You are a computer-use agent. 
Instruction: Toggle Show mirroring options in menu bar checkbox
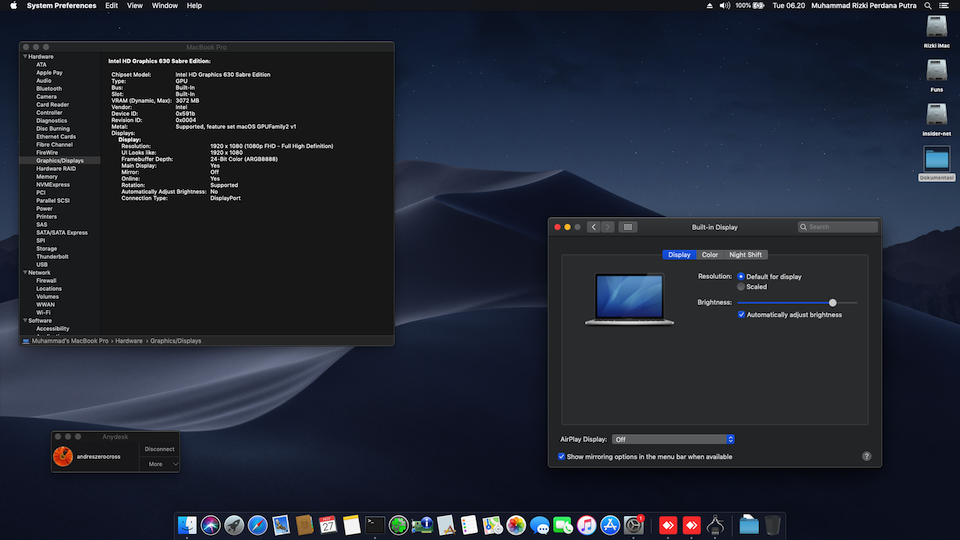pyautogui.click(x=561, y=457)
